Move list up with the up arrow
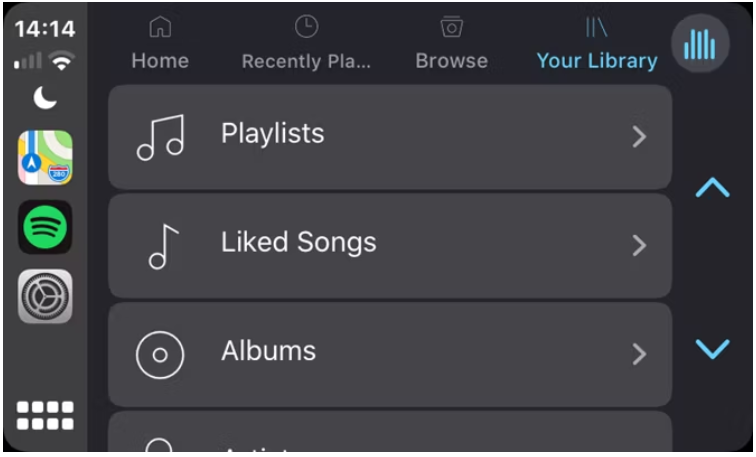This screenshot has width=756, height=457. 713,188
